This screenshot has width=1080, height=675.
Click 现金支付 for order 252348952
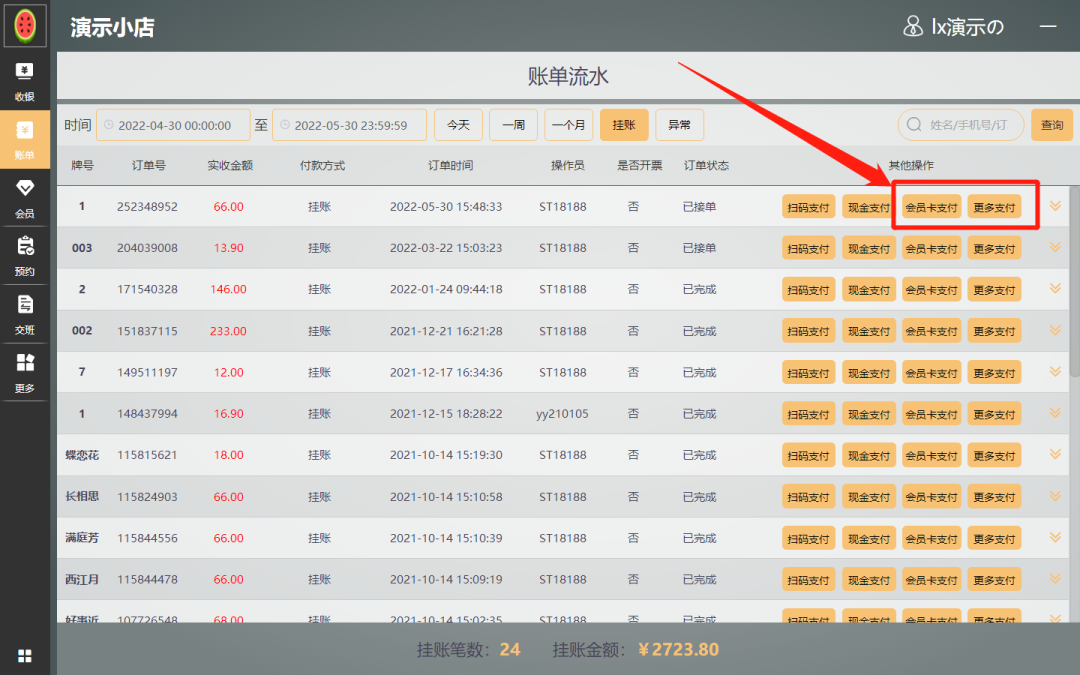click(869, 207)
